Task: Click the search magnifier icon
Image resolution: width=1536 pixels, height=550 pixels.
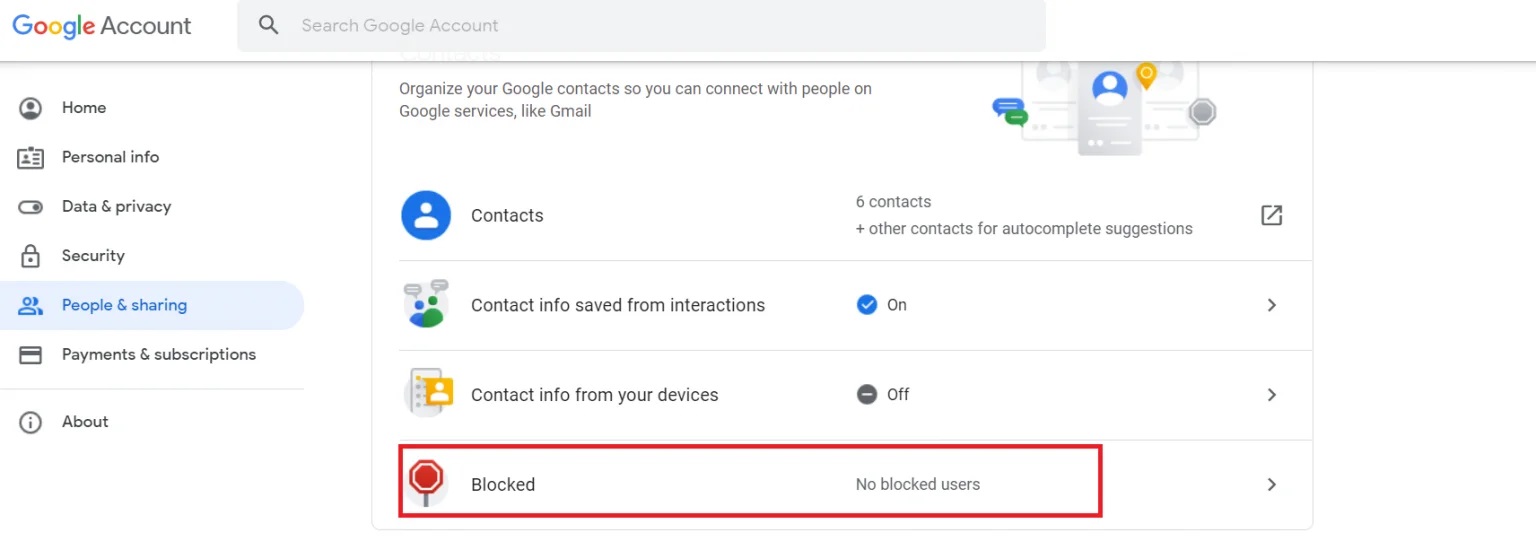Action: 268,25
